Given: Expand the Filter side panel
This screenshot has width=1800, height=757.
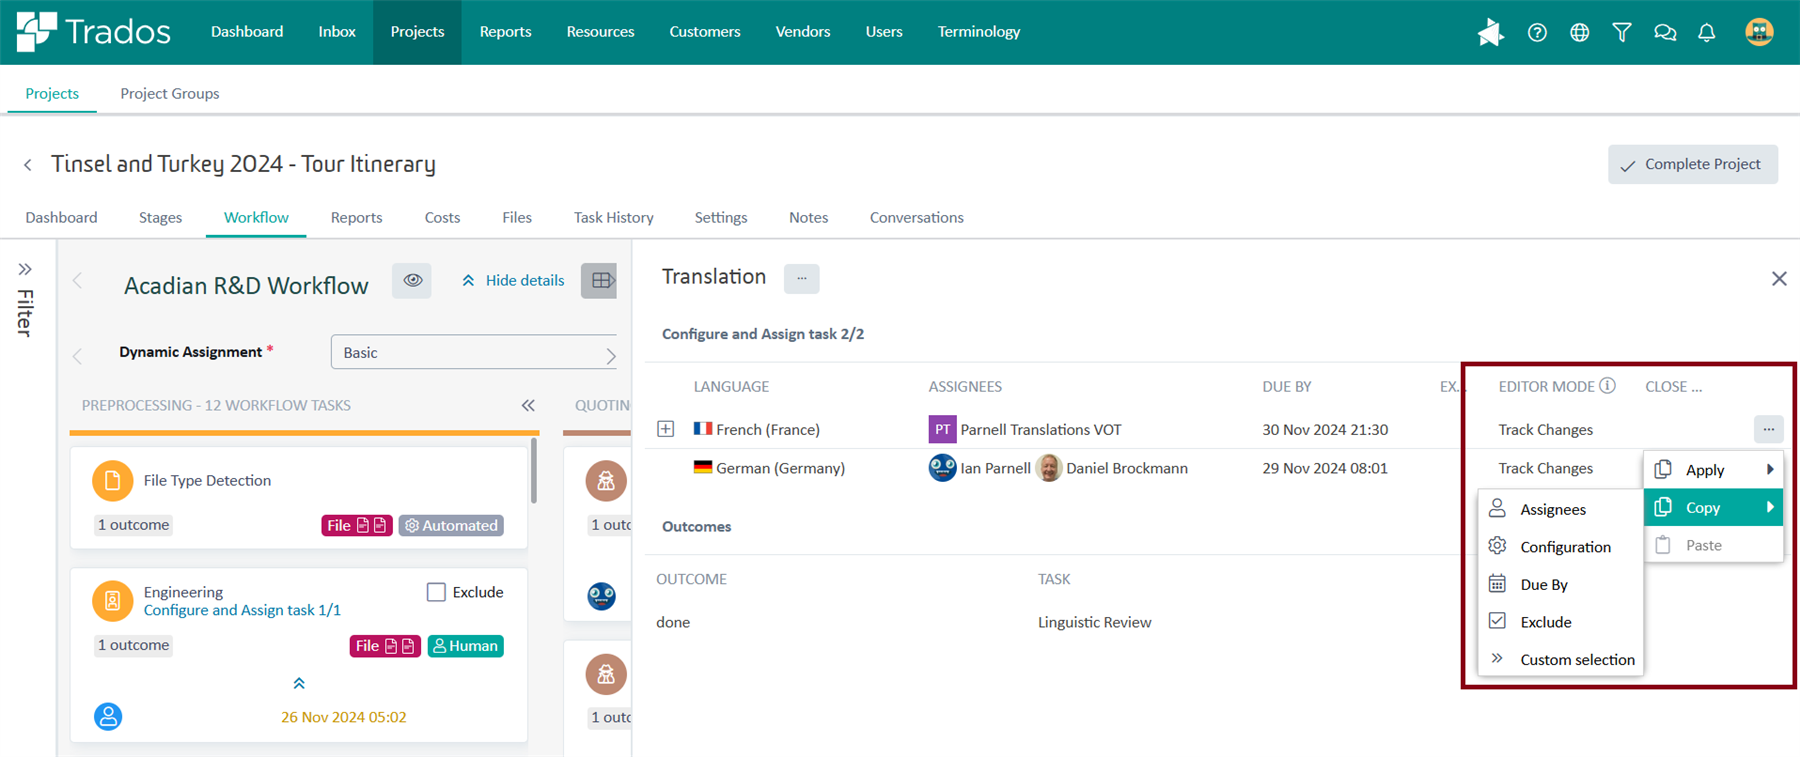Looking at the screenshot, I should click(25, 270).
